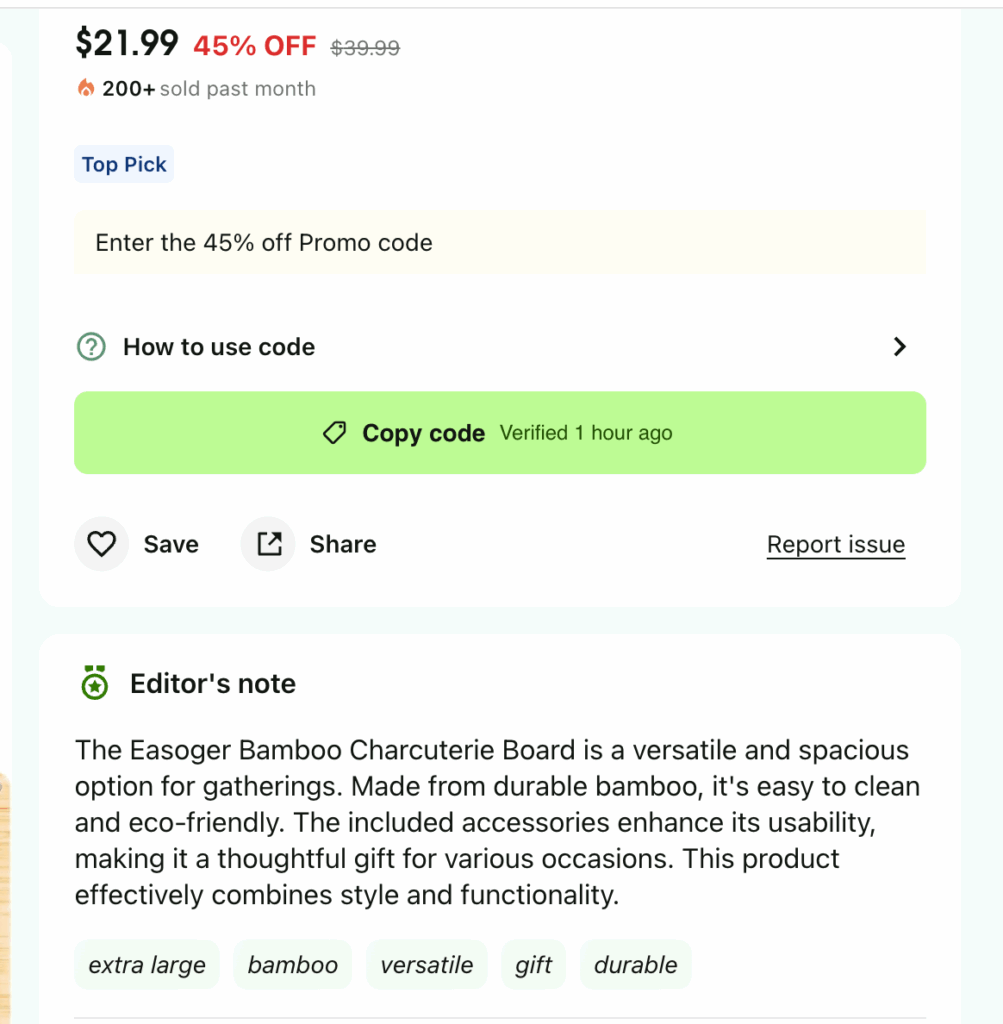
Task: Click the flame icon near sold count
Action: click(x=86, y=89)
